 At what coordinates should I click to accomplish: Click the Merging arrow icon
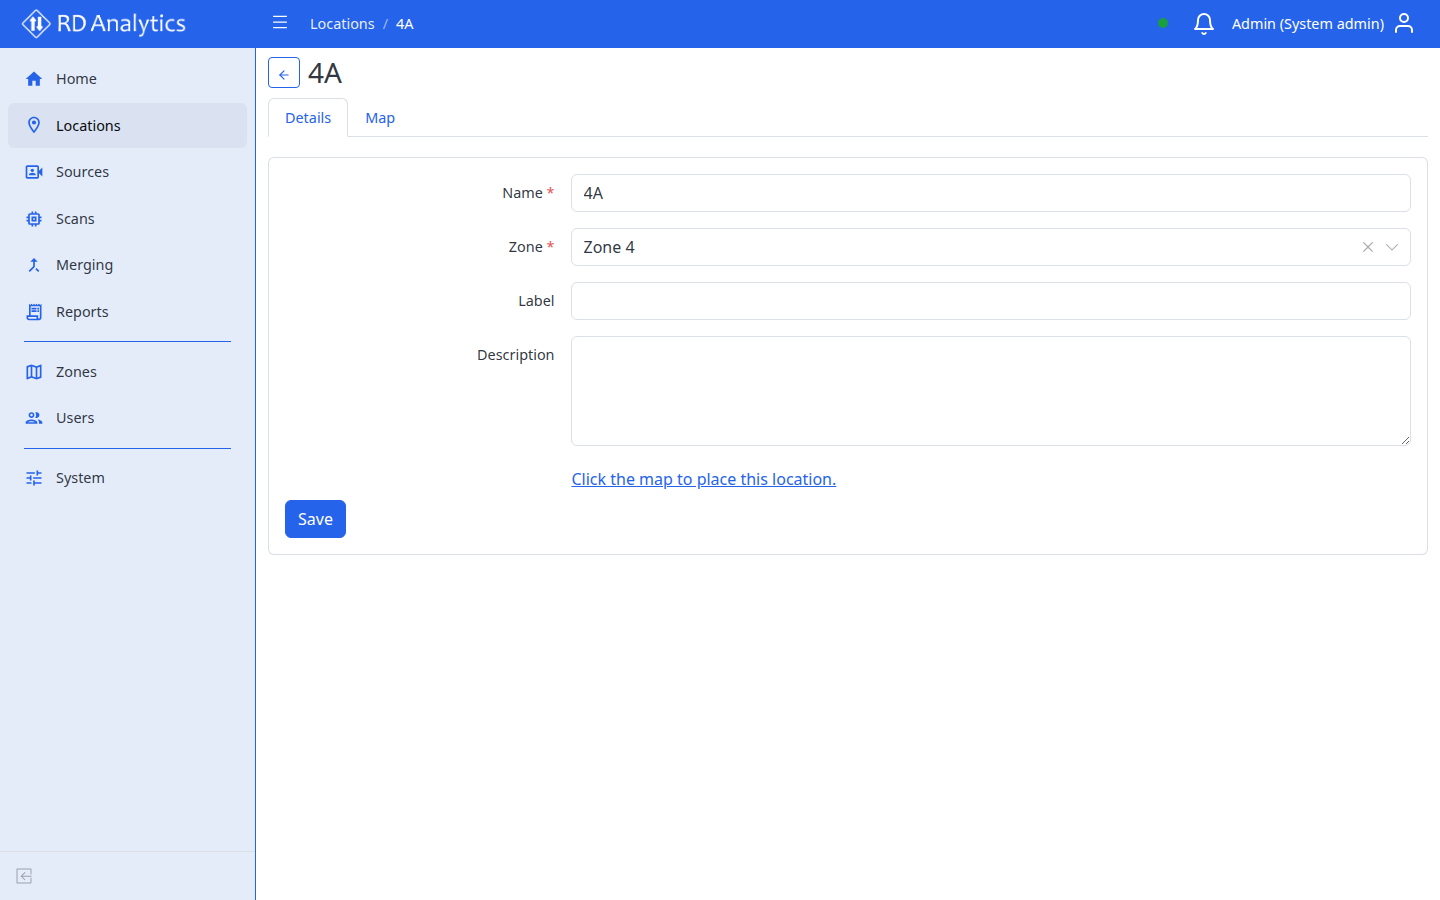click(34, 265)
